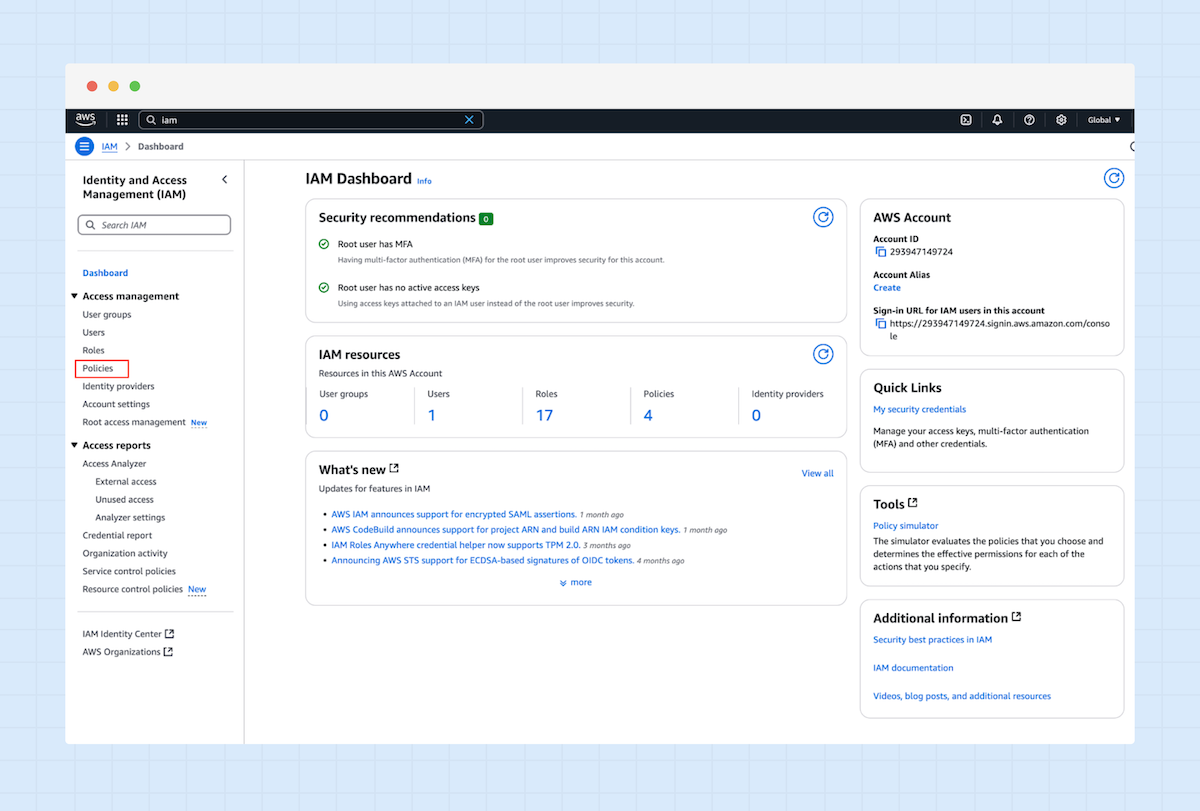Click the Search IAM input field
Screen dimensions: 1200x811
(154, 225)
